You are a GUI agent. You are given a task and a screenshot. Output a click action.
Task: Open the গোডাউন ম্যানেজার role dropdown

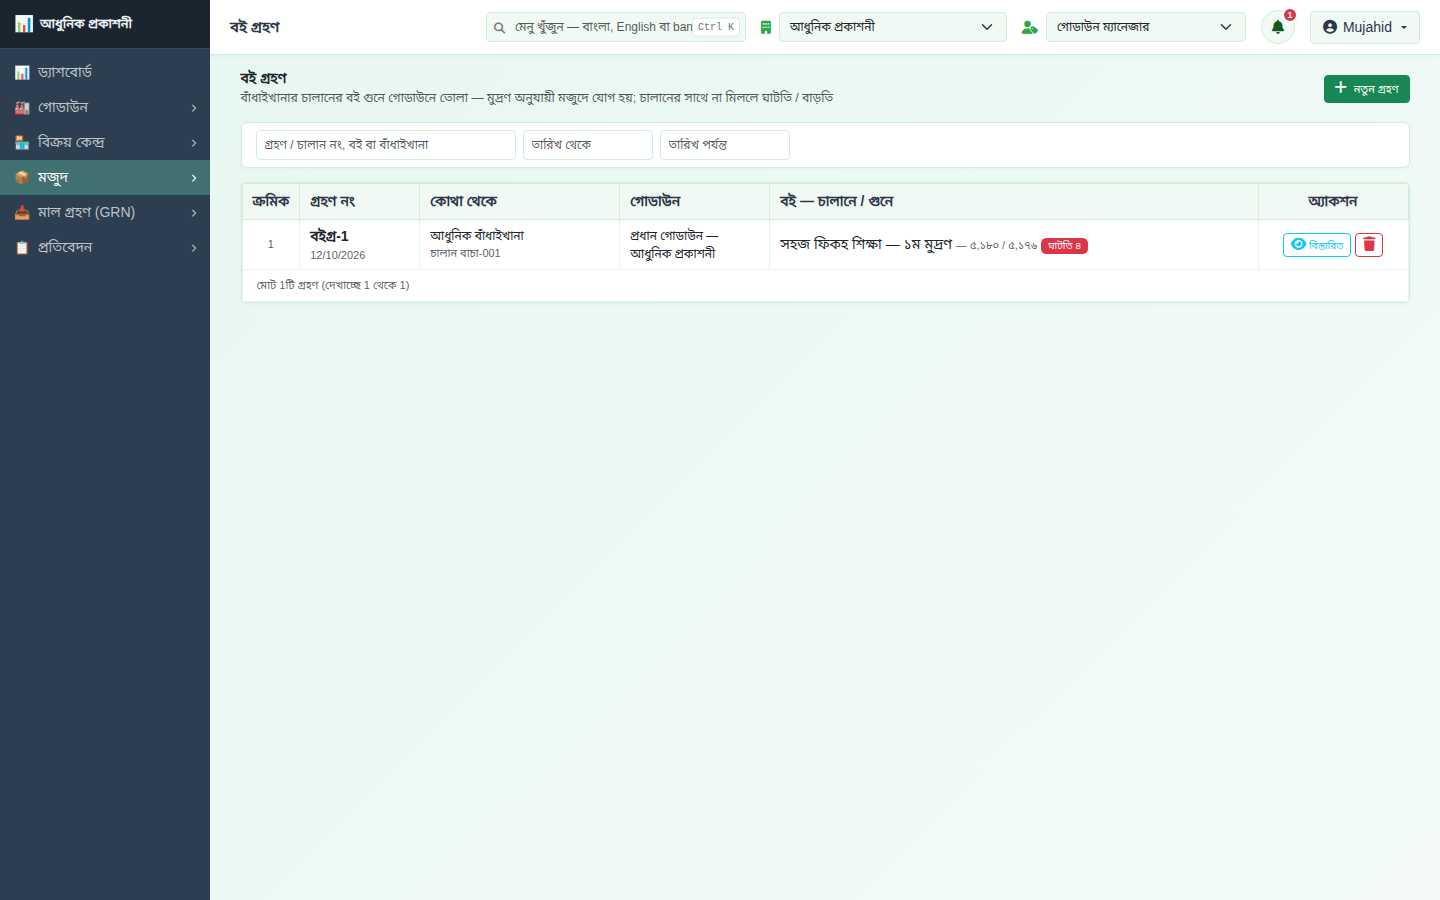tap(1146, 27)
